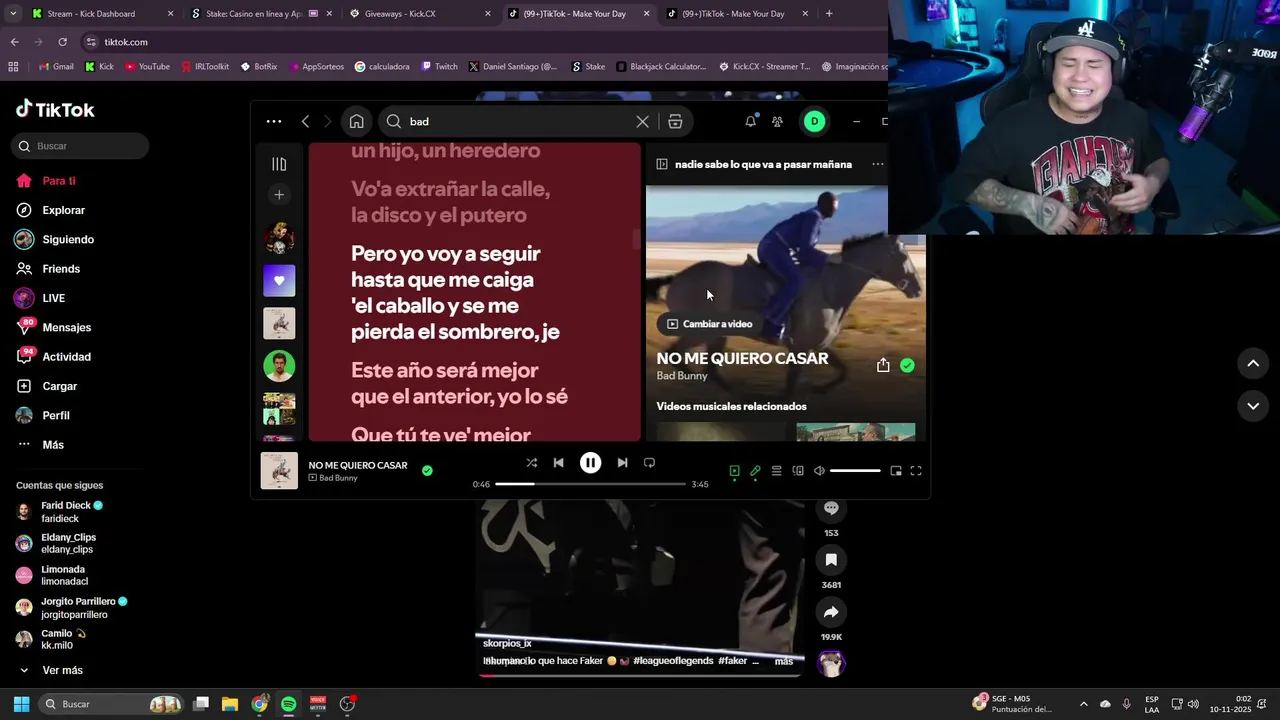
Task: Mute Spotify volume speaker icon
Action: click(819, 471)
